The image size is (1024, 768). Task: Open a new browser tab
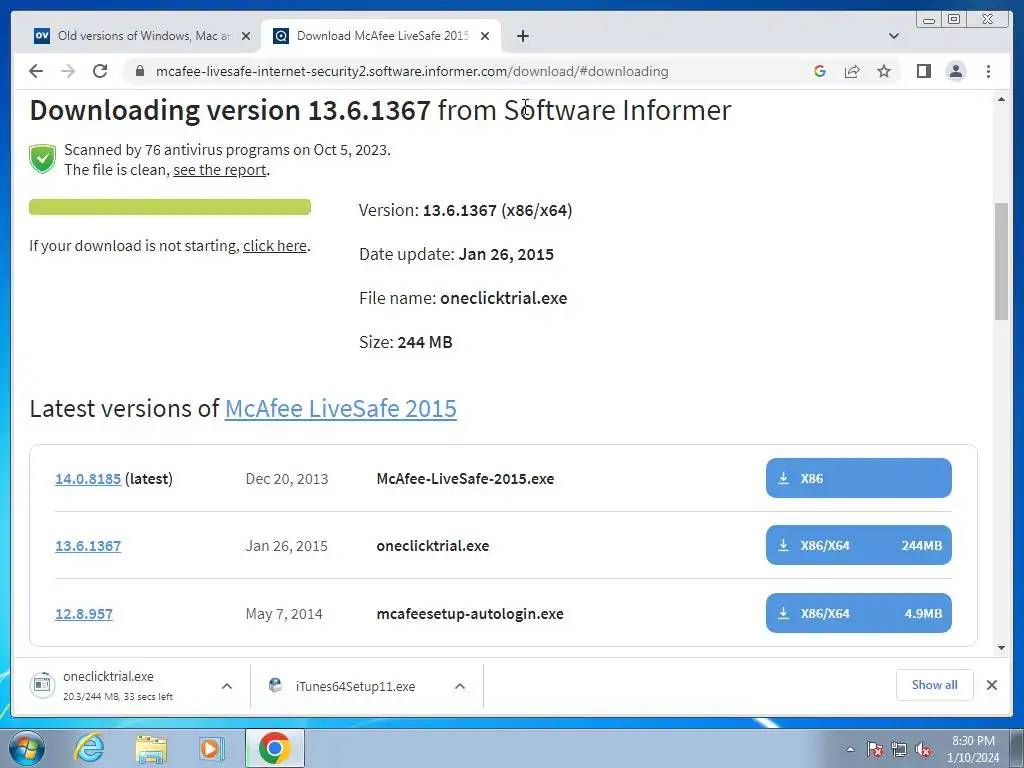[x=522, y=36]
